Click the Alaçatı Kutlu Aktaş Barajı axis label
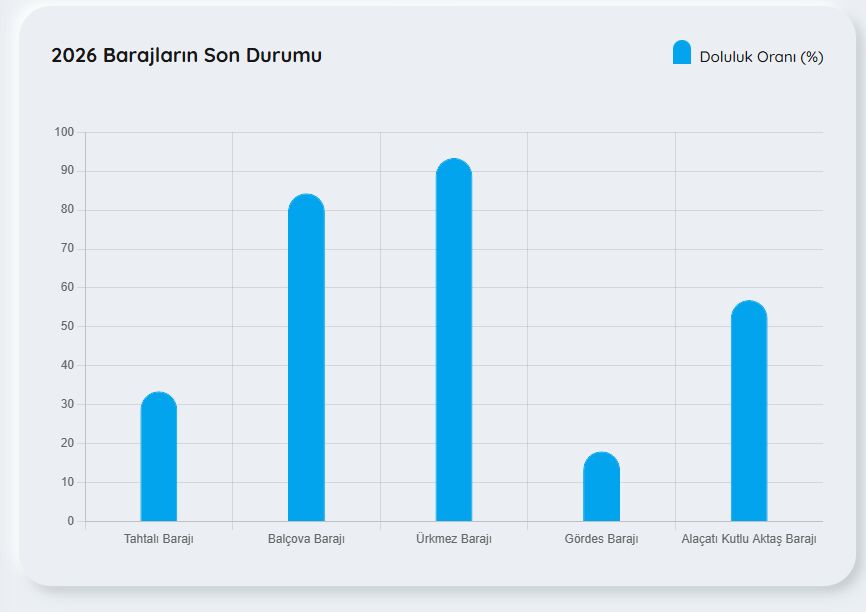 click(x=748, y=539)
